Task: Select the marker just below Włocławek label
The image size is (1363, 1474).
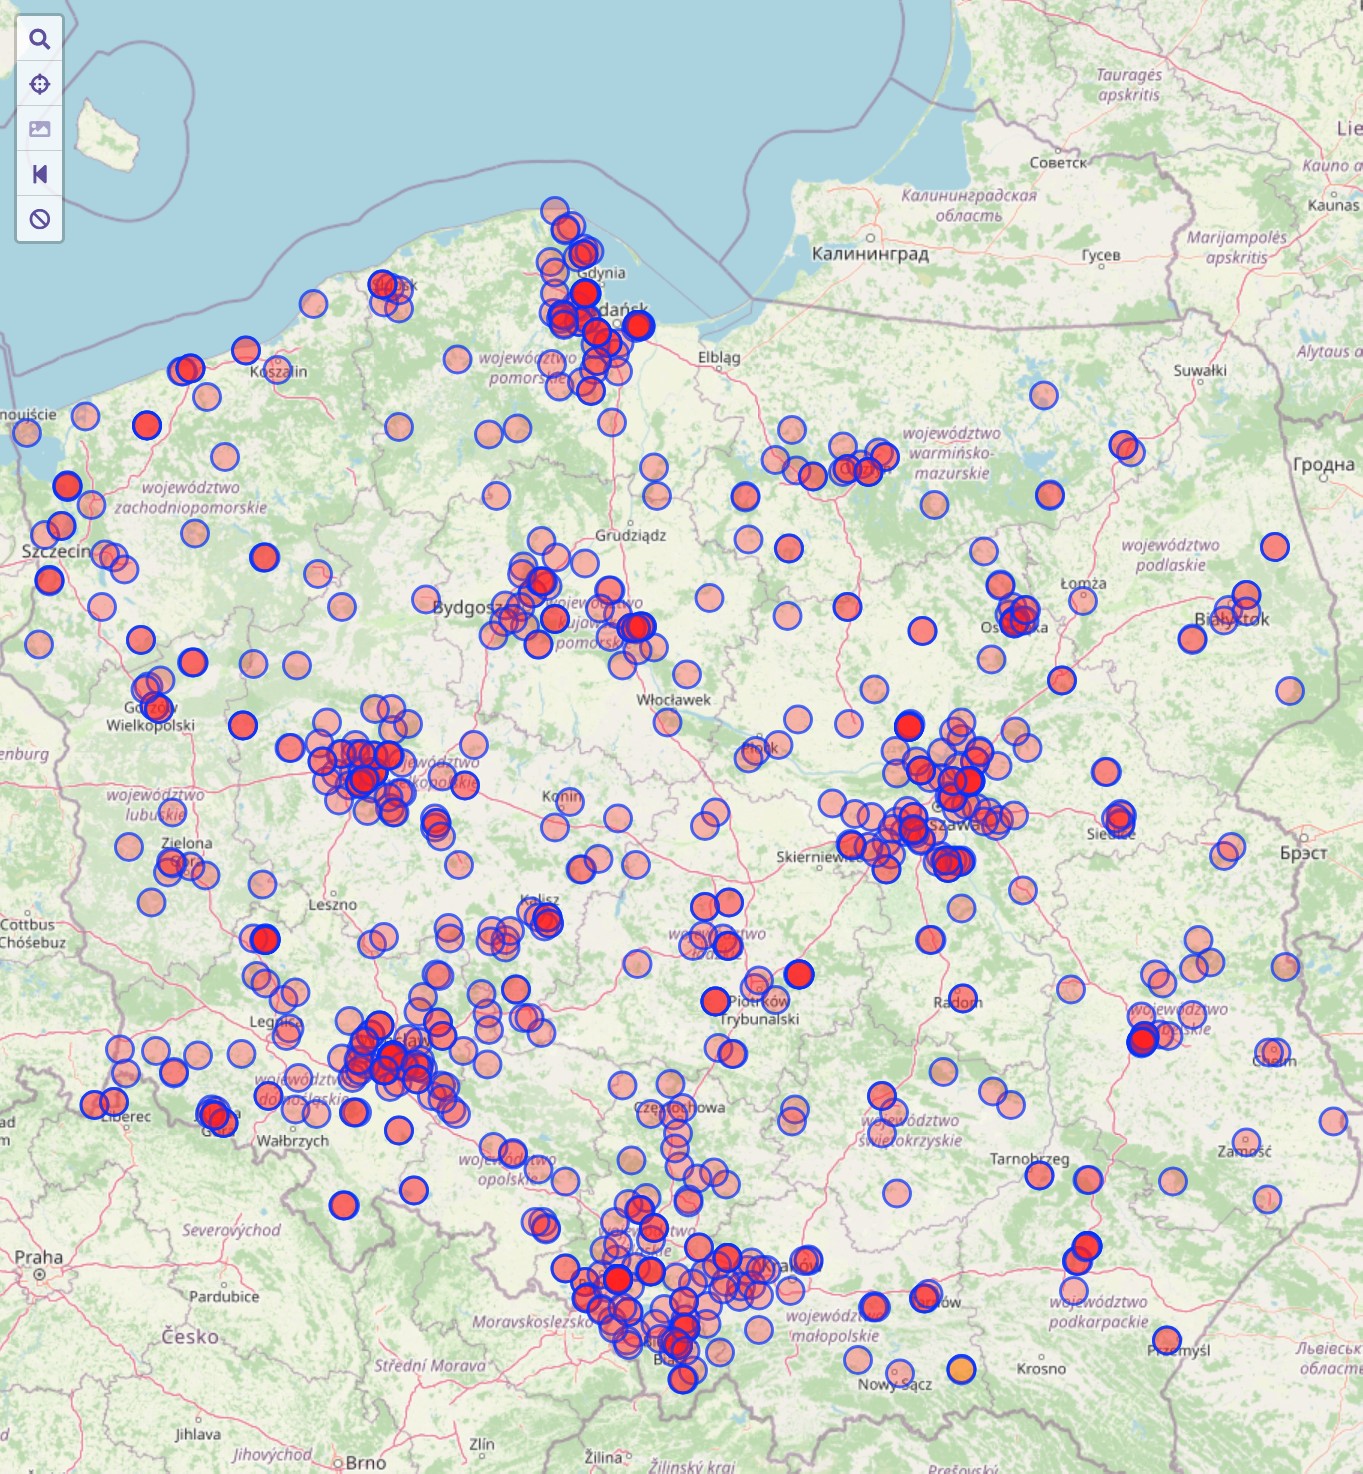Action: pos(667,721)
